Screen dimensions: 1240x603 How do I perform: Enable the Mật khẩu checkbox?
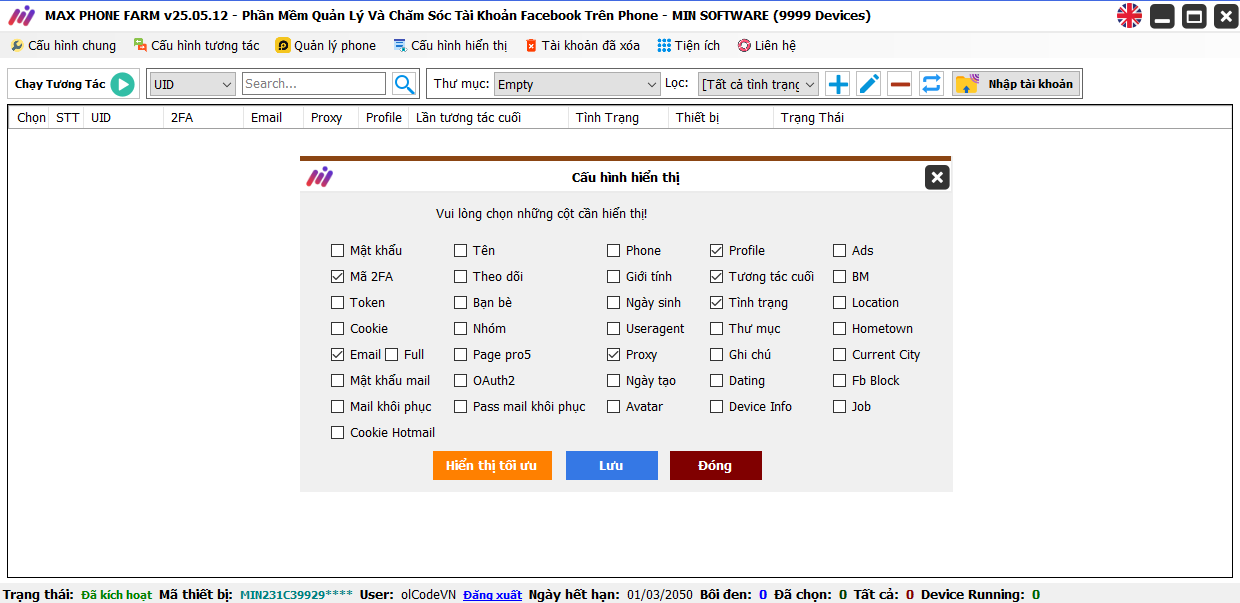337,251
